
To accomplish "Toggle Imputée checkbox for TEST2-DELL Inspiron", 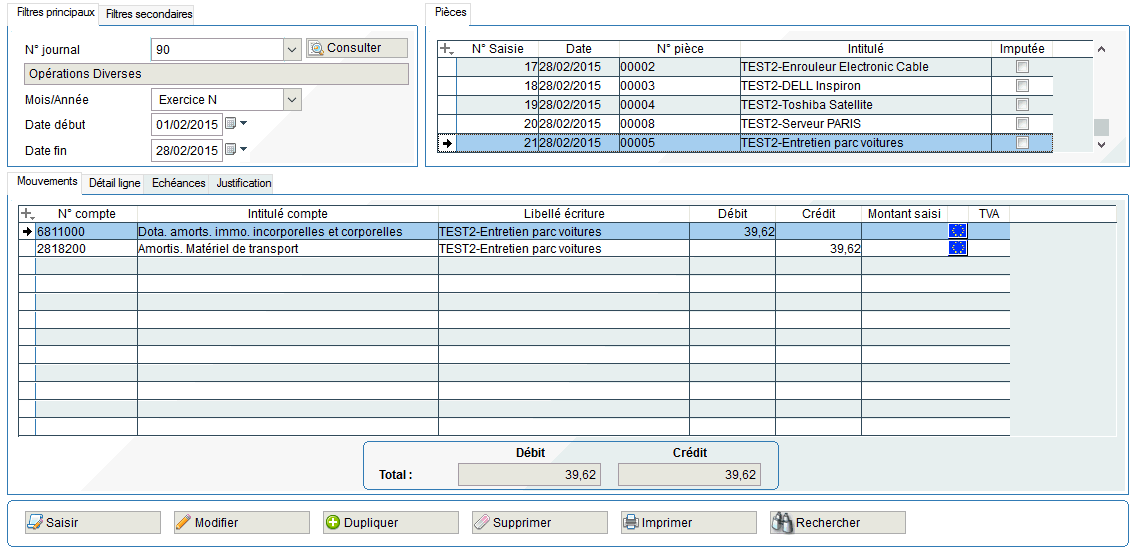I will coord(1022,86).
